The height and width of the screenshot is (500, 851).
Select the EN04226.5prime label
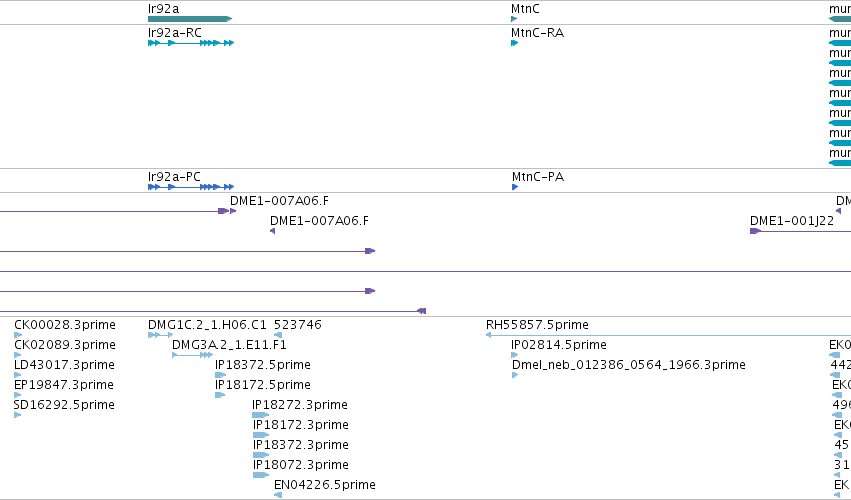coord(325,485)
